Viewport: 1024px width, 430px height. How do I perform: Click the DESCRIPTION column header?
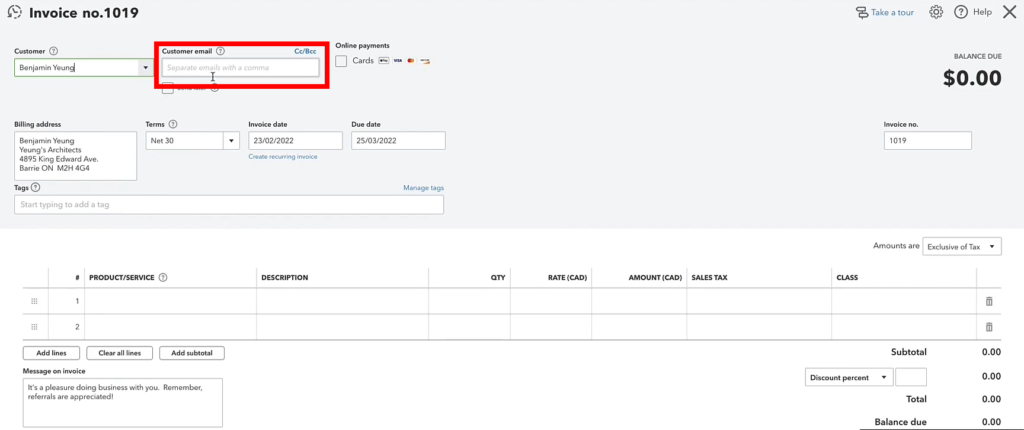pos(285,278)
